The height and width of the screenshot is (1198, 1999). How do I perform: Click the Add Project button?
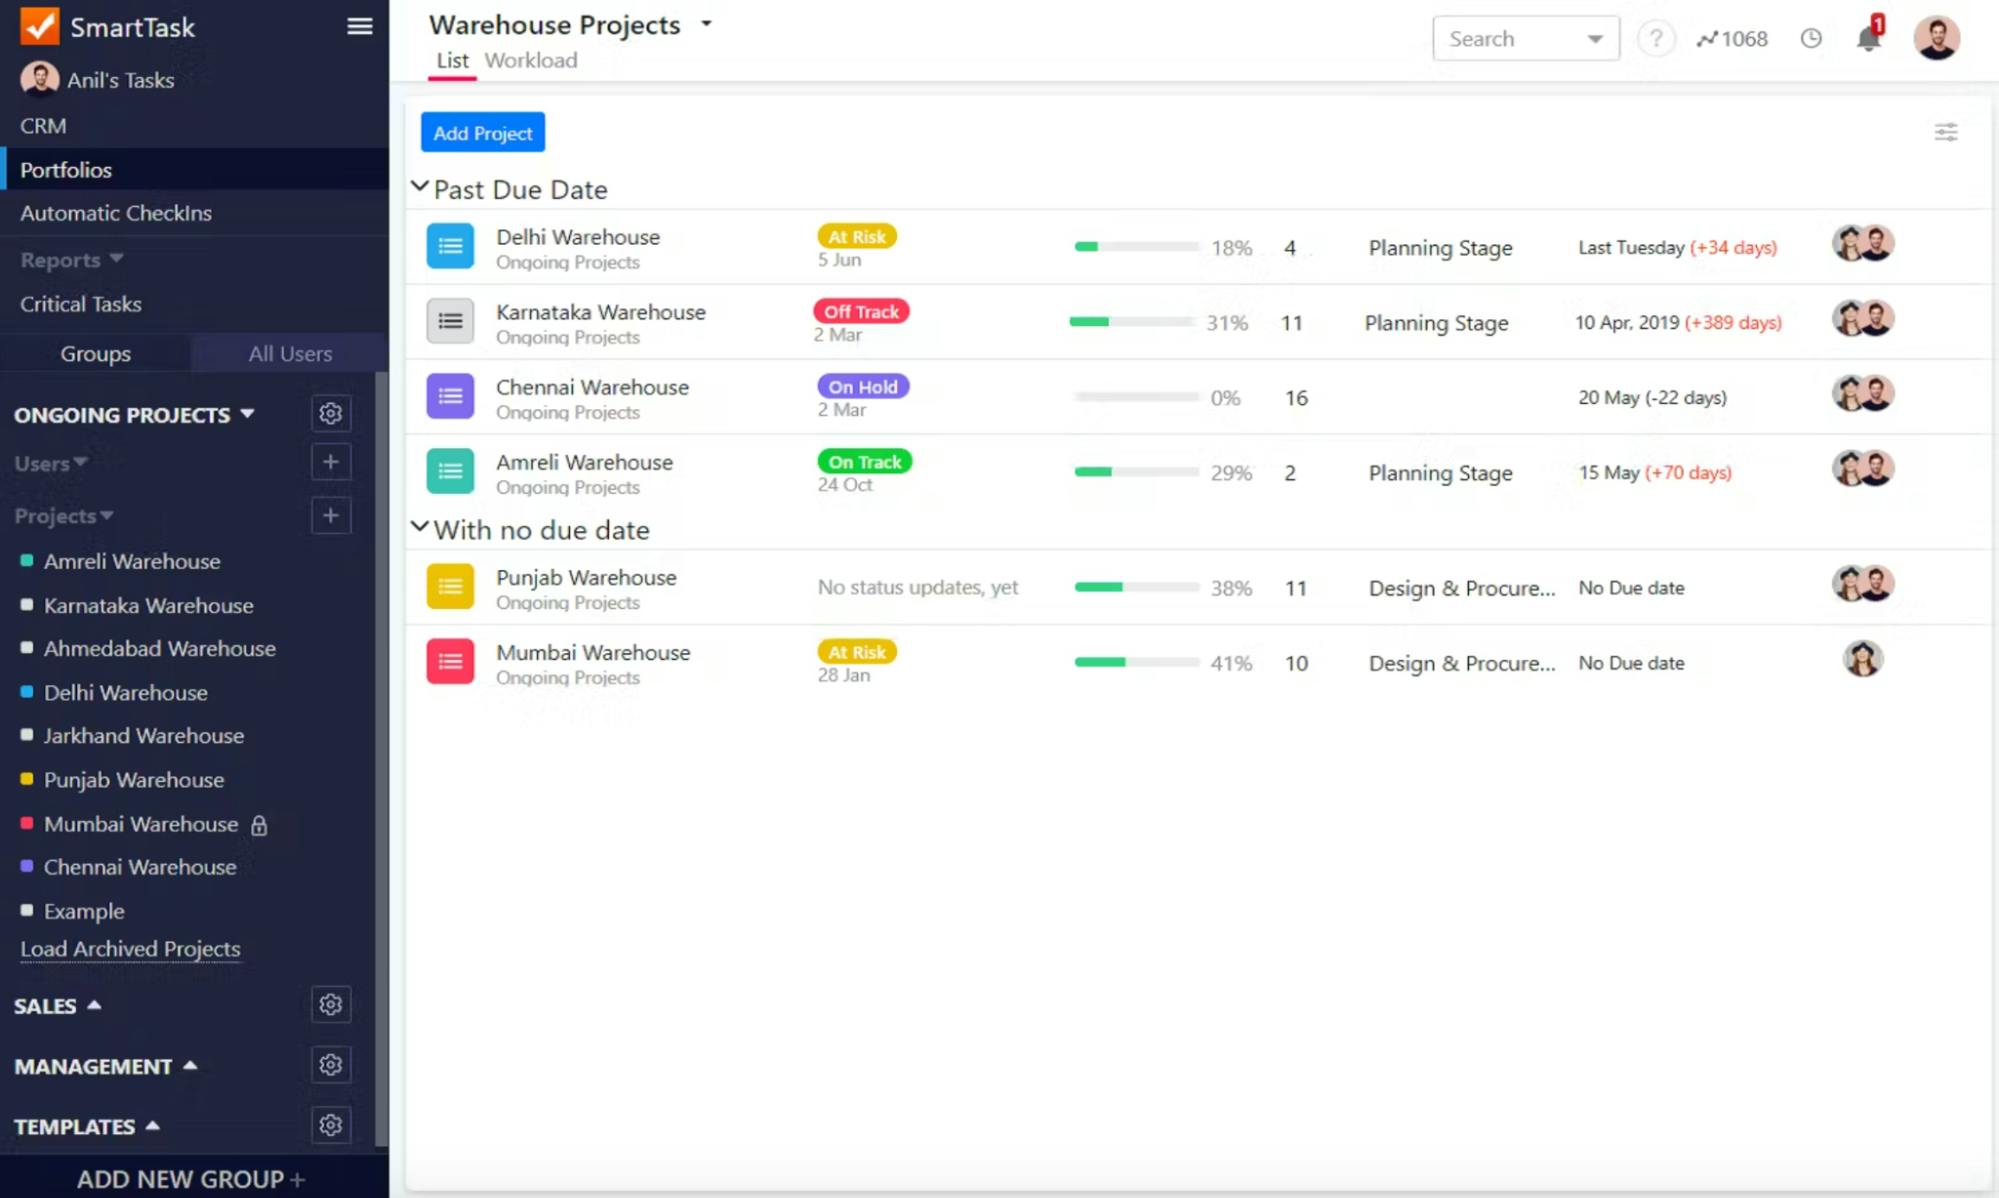[x=482, y=131]
